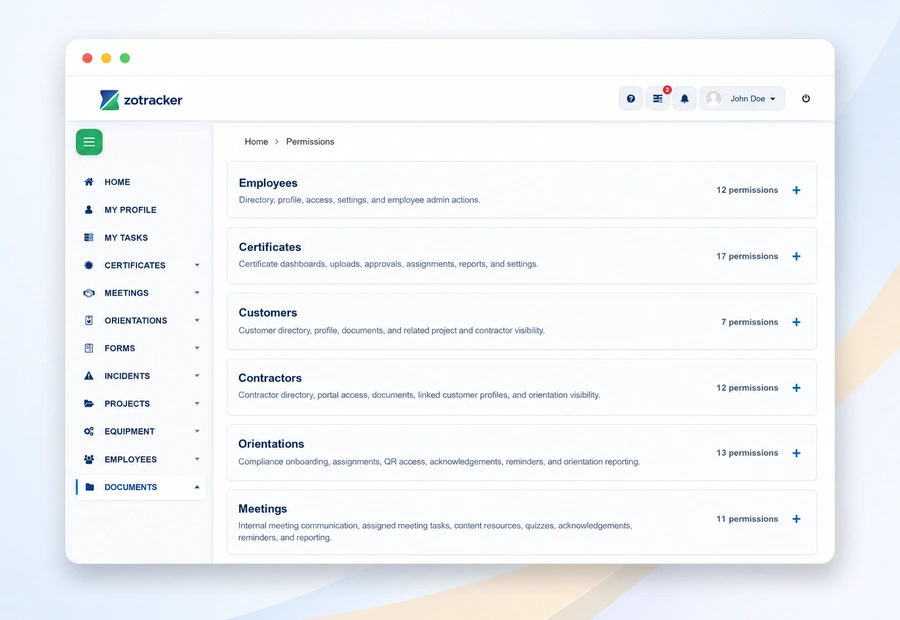Click the Contractors card heading
Screen dimensions: 900x620
click(x=270, y=378)
